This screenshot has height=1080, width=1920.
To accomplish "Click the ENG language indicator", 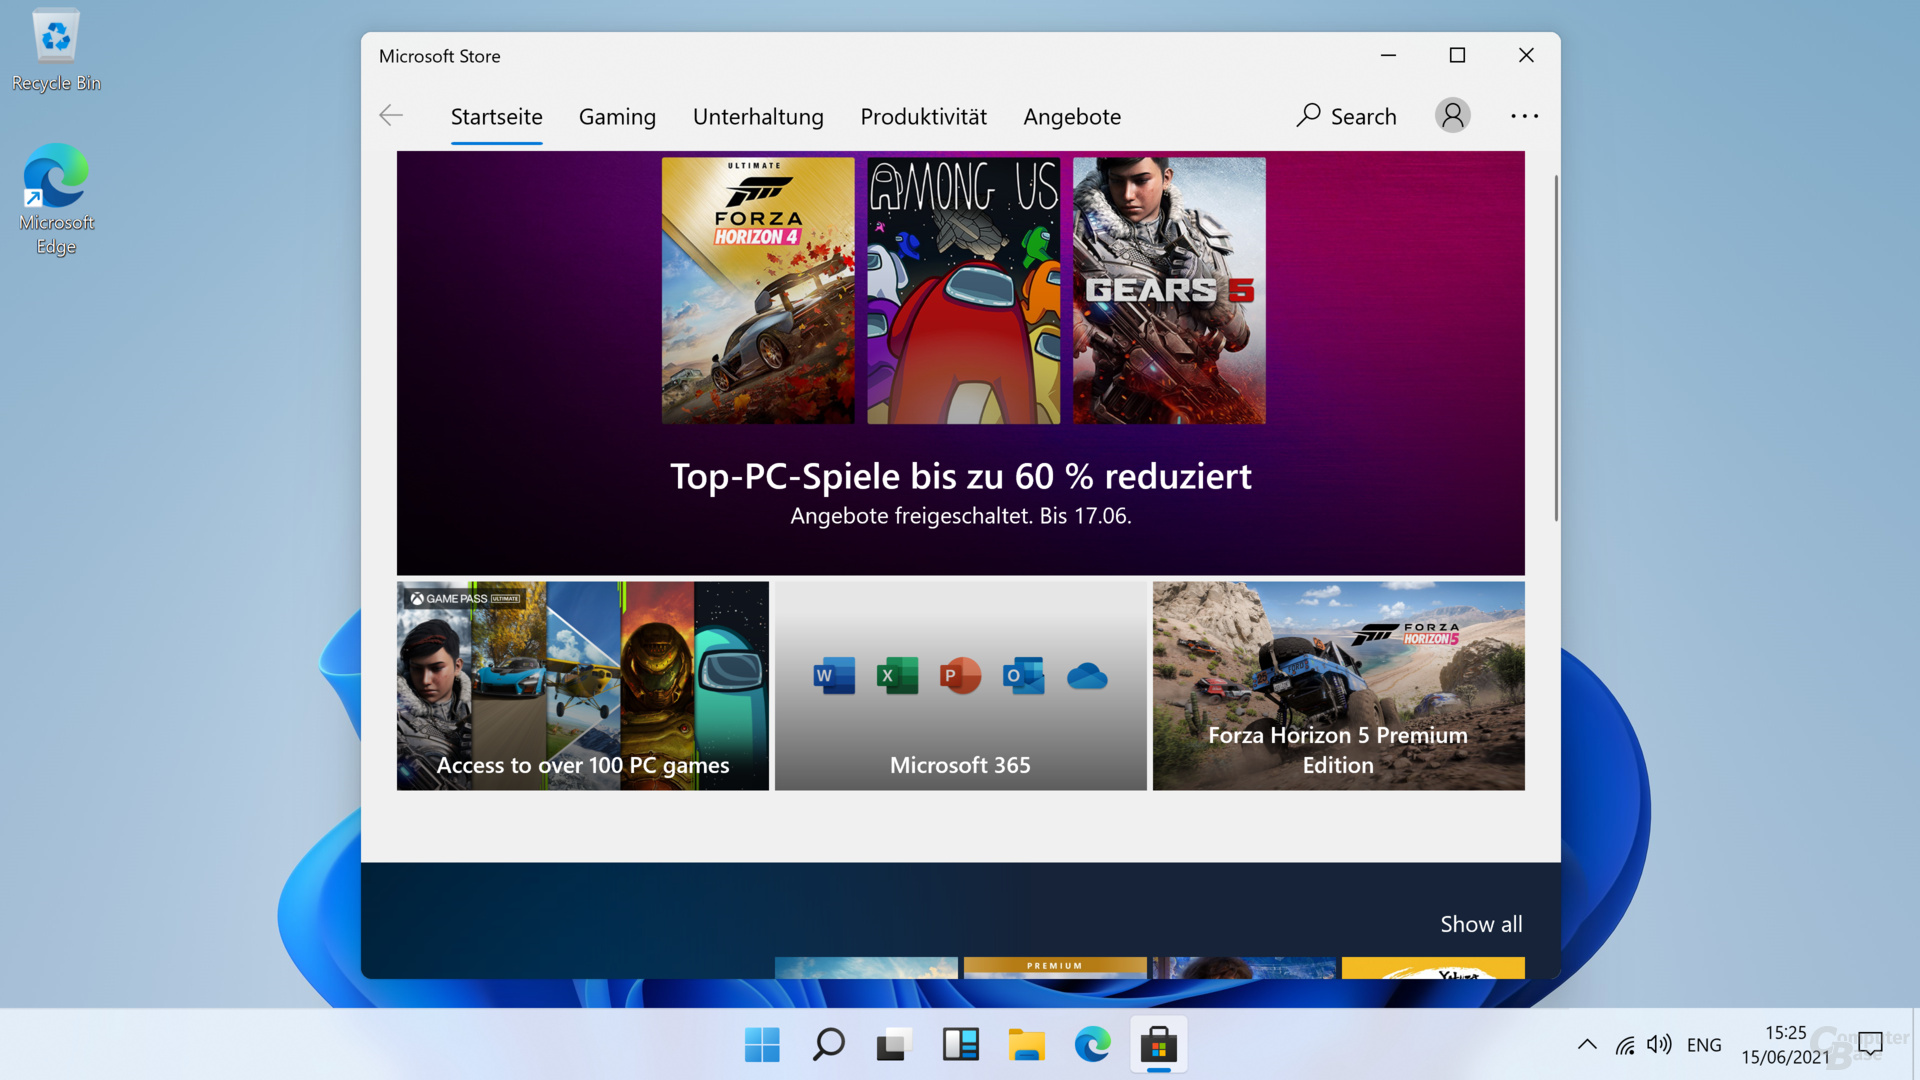I will (1704, 1045).
